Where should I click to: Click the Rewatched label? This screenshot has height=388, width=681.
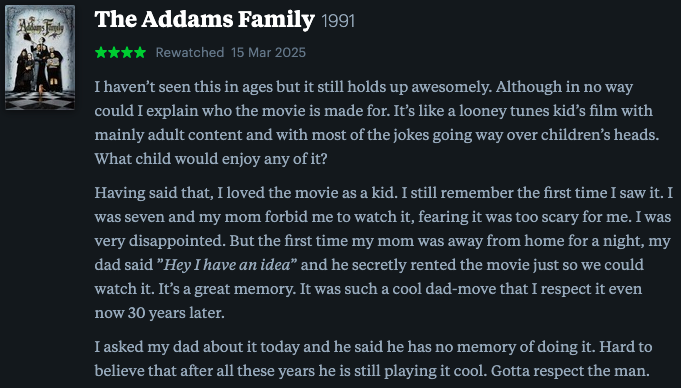pos(190,53)
